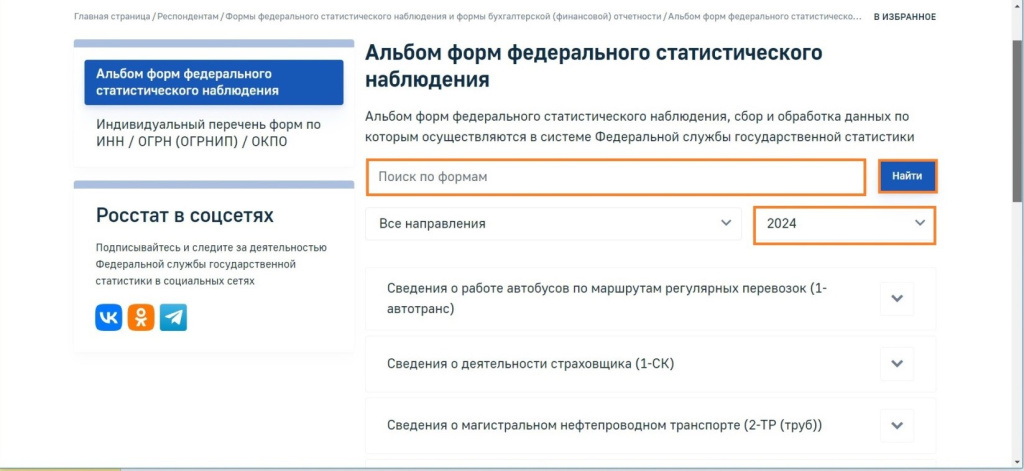Viewport: 1024px width, 471px height.
Task: Select 'Индивидуальный перечень форм по ИНН' sidebar item
Action: click(x=208, y=133)
